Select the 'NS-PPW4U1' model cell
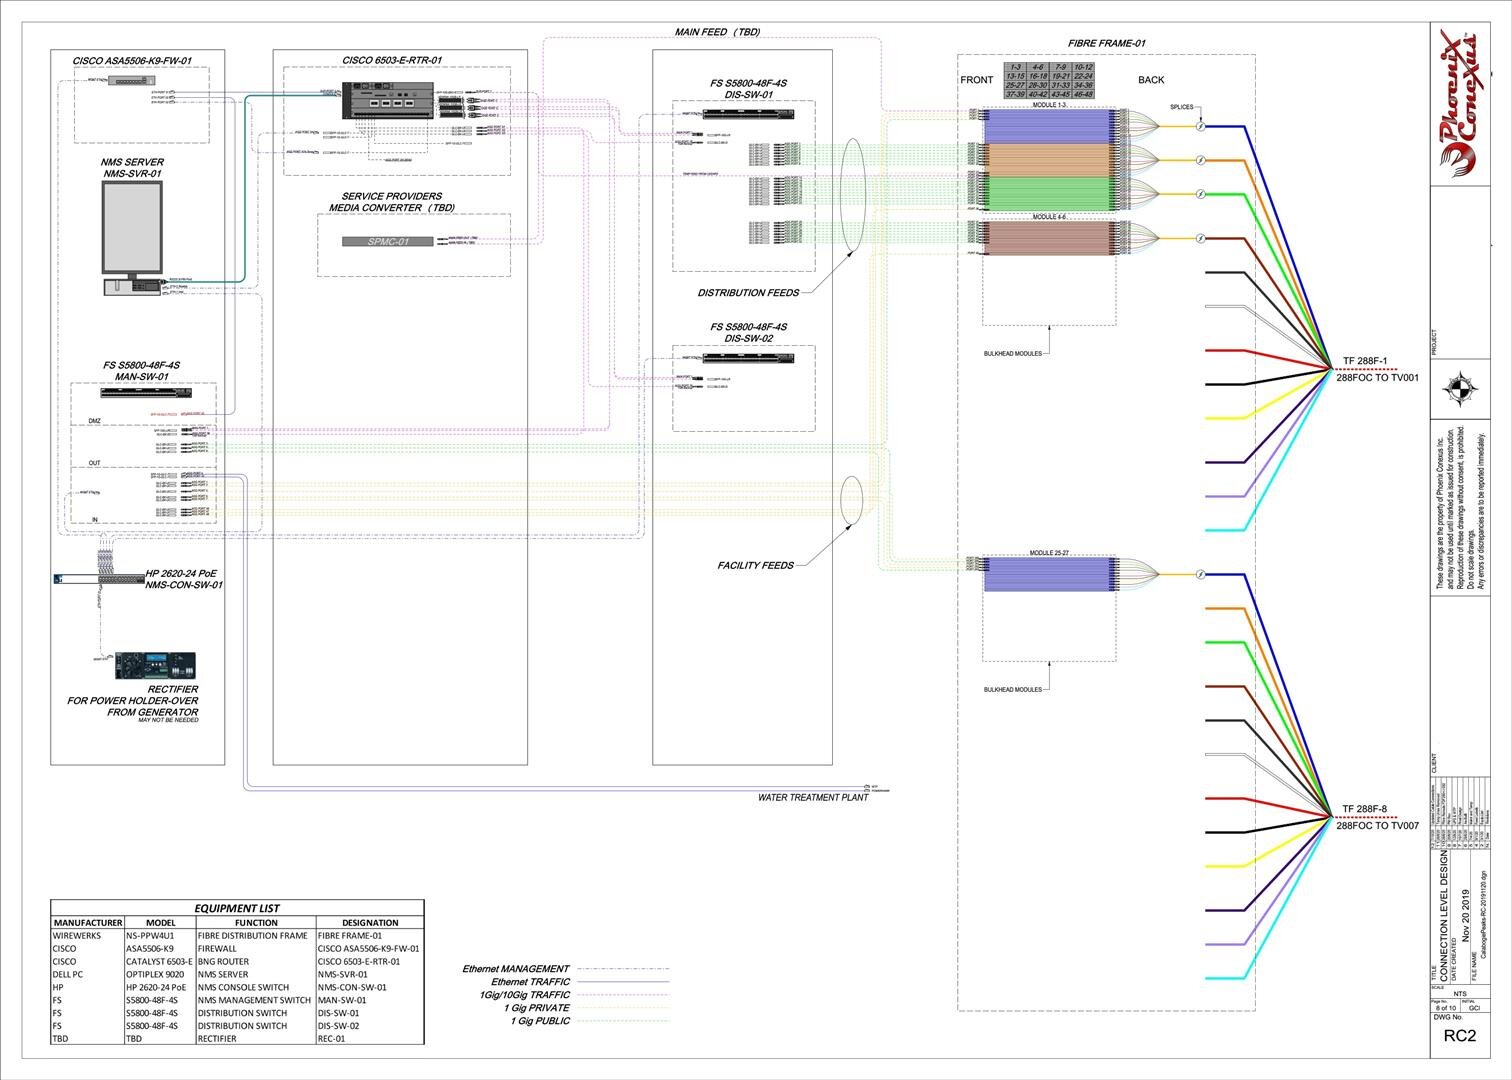The width and height of the screenshot is (1512, 1080). (159, 935)
